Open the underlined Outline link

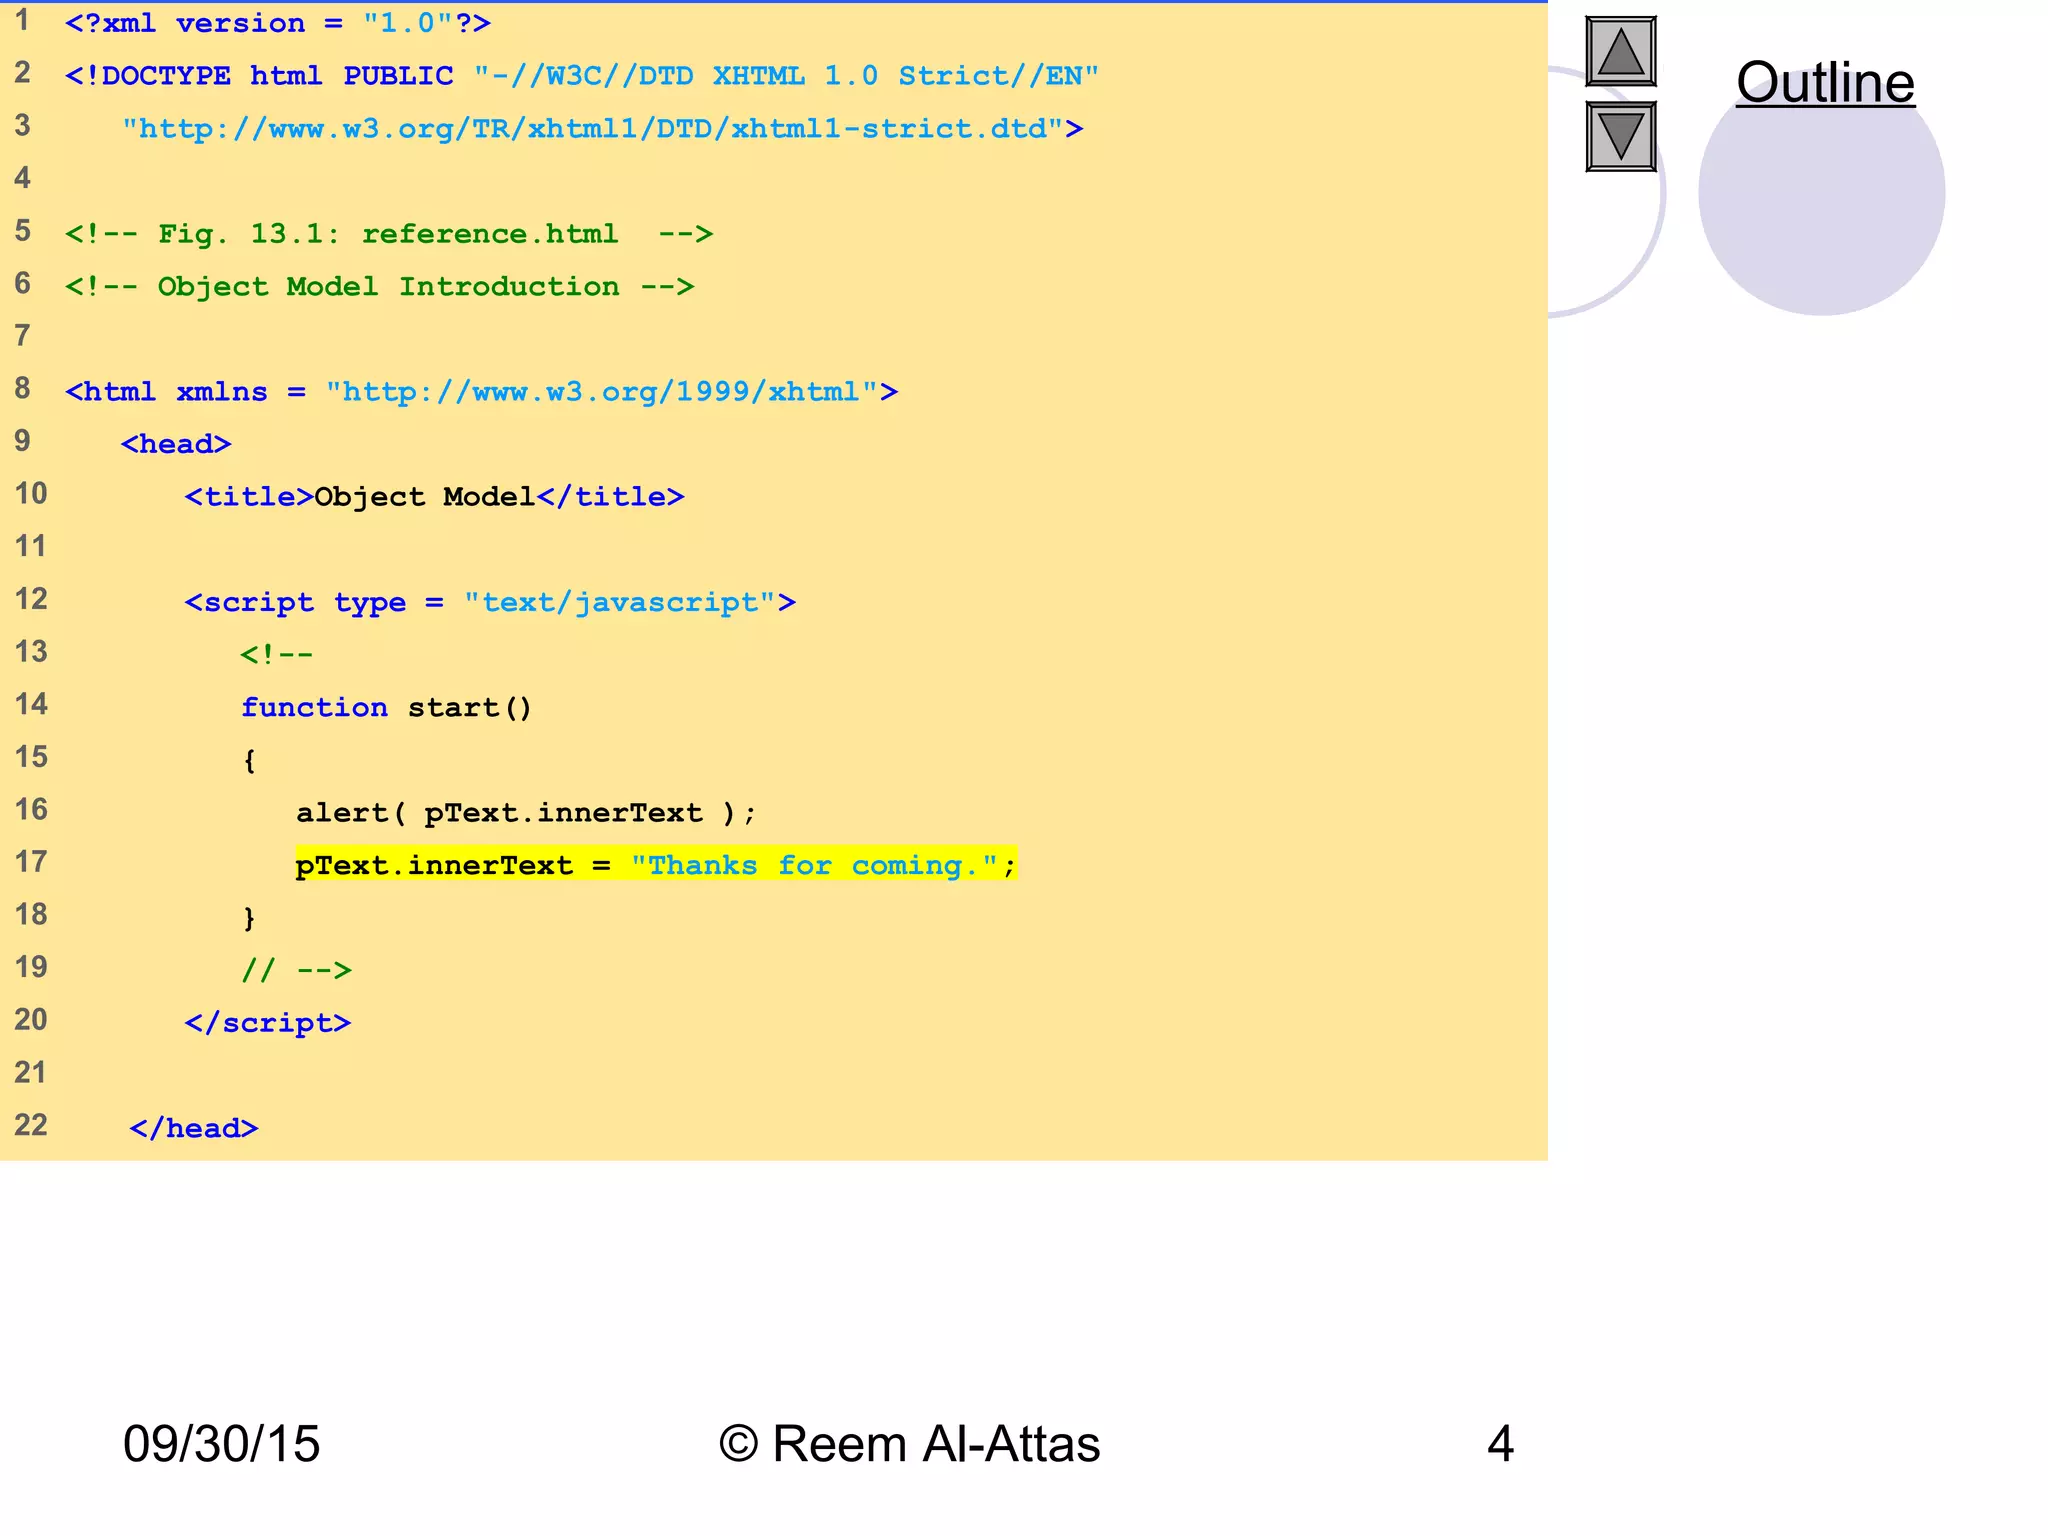1824,82
